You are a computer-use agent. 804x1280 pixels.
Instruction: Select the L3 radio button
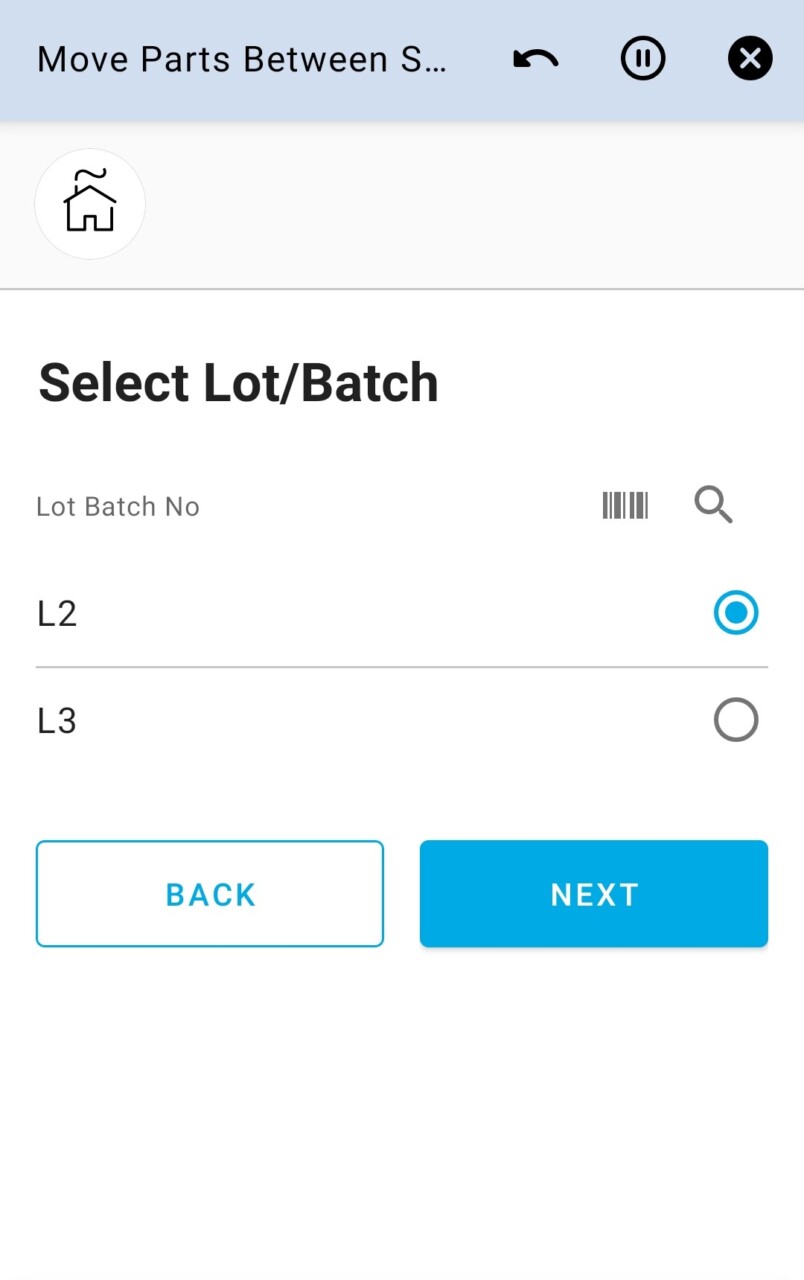[x=736, y=720]
